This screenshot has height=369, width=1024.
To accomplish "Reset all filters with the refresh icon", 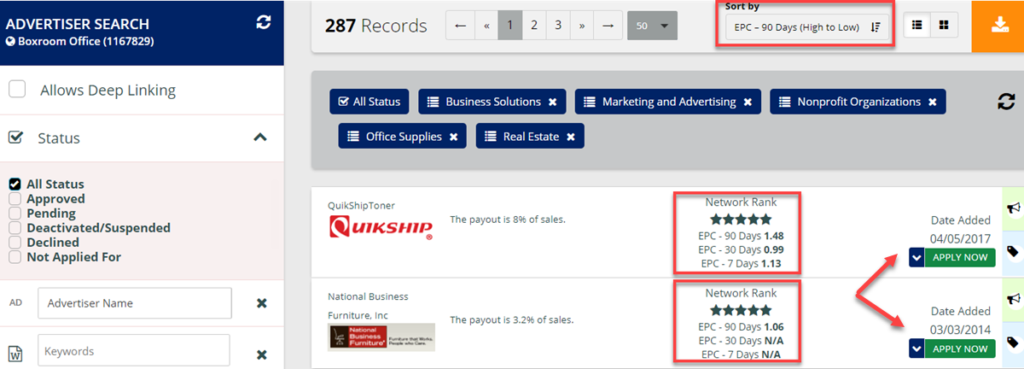I will coord(1006,101).
